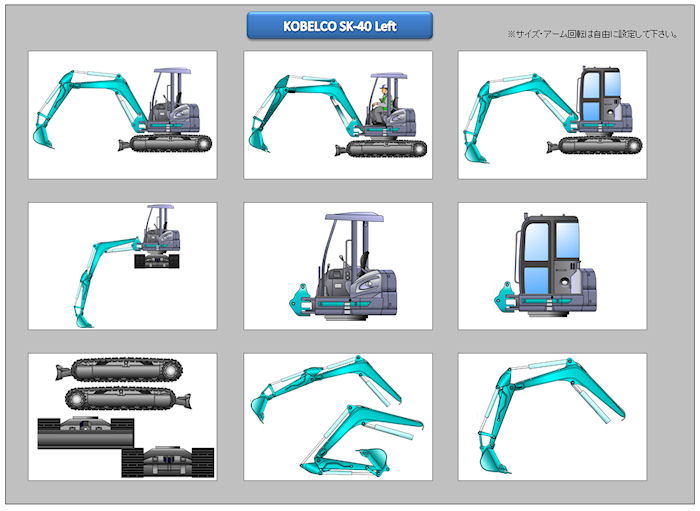Viewport: 700px width, 511px height.
Task: Select front-view excavator with arm lowered thumbnail
Action: click(x=123, y=266)
